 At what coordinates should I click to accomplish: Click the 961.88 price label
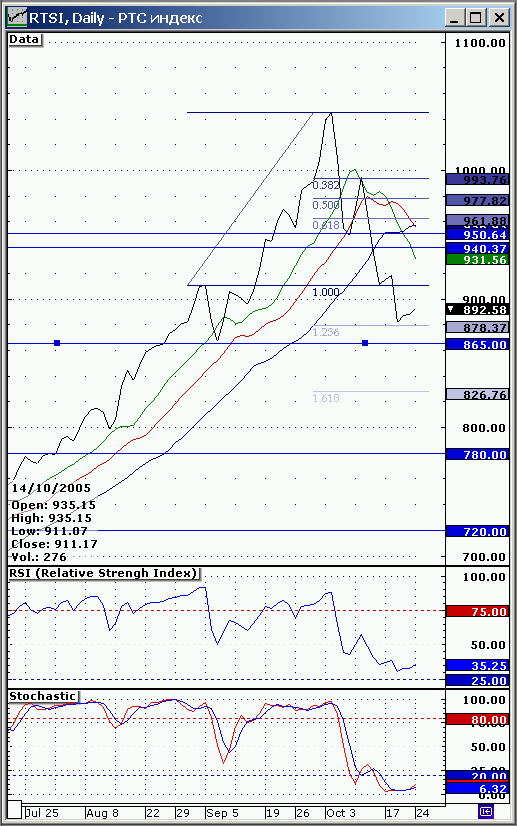coord(477,221)
